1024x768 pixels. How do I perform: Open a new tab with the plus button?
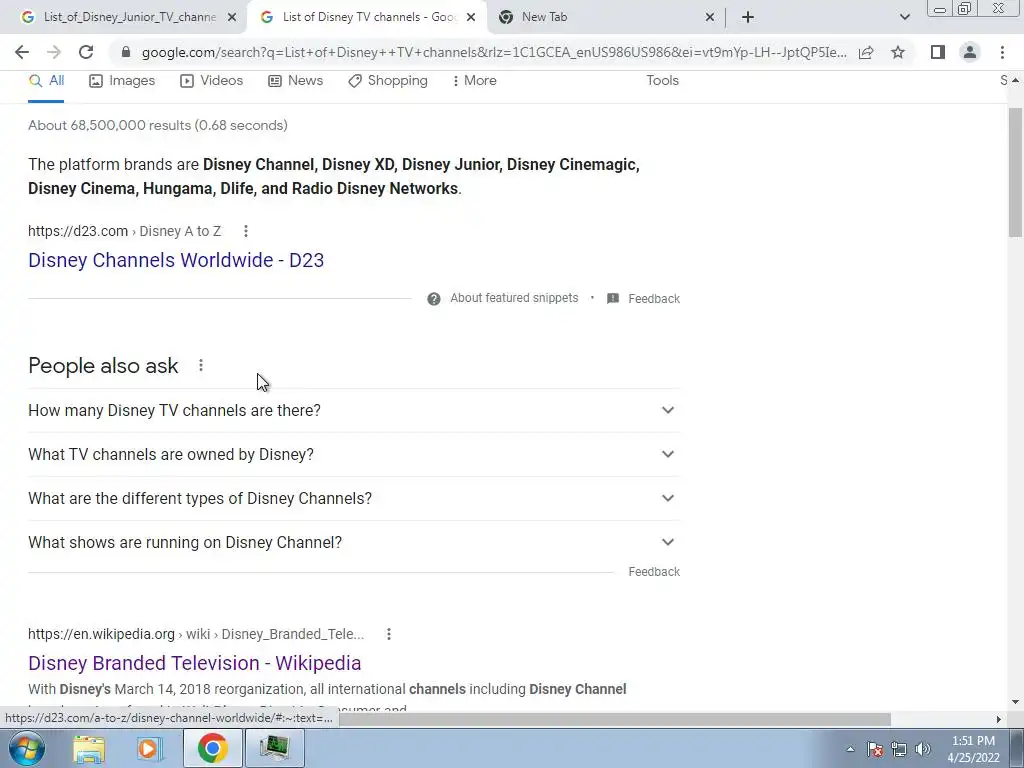(x=748, y=17)
